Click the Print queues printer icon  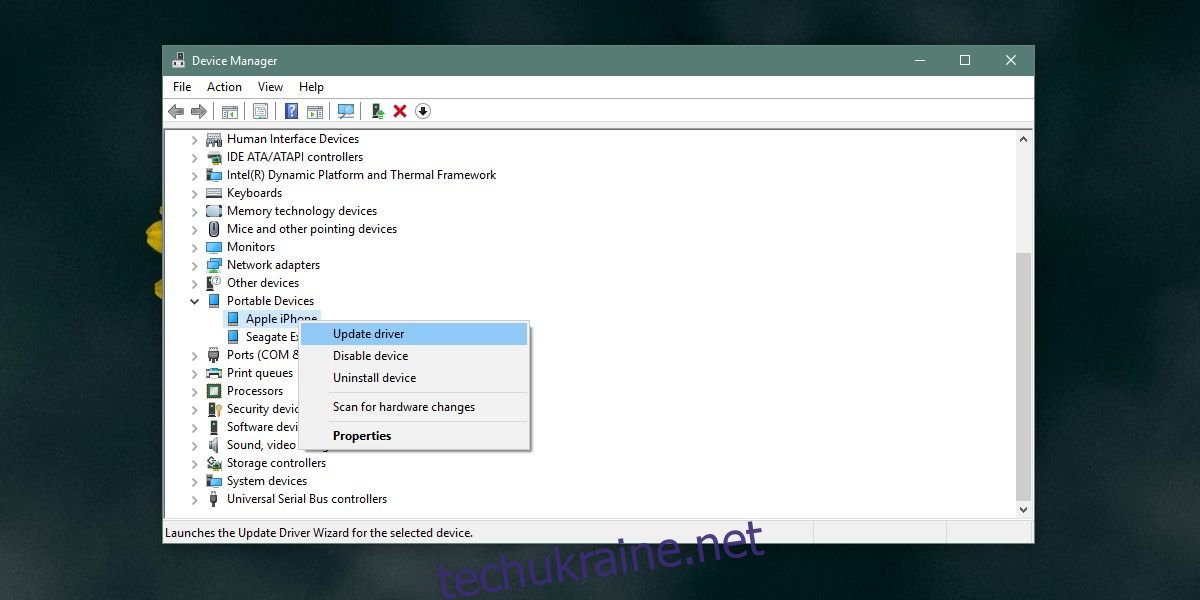(x=214, y=373)
